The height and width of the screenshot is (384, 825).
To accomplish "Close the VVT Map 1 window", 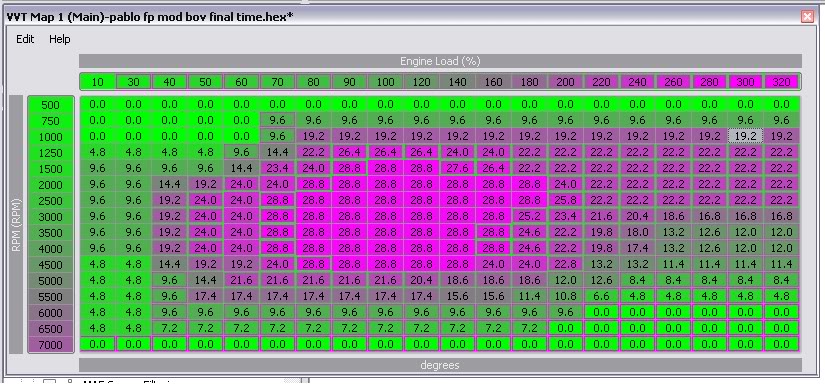I will coord(807,17).
